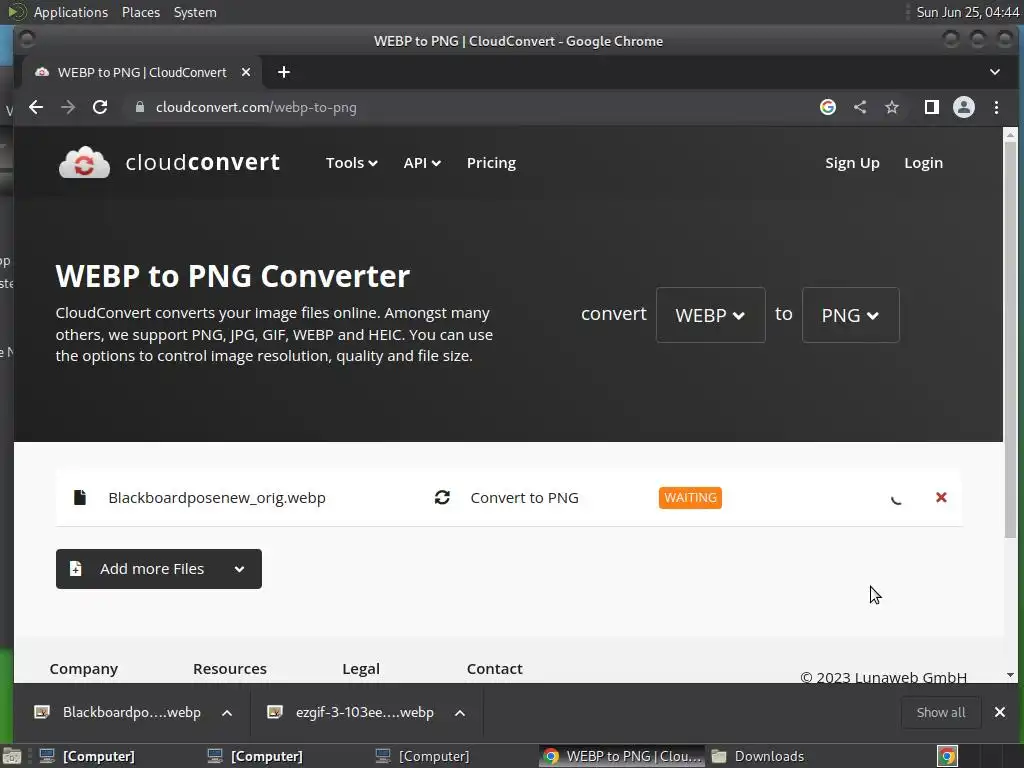This screenshot has height=768, width=1024.
Task: Close the WEBP to PNG tab
Action: pos(246,72)
